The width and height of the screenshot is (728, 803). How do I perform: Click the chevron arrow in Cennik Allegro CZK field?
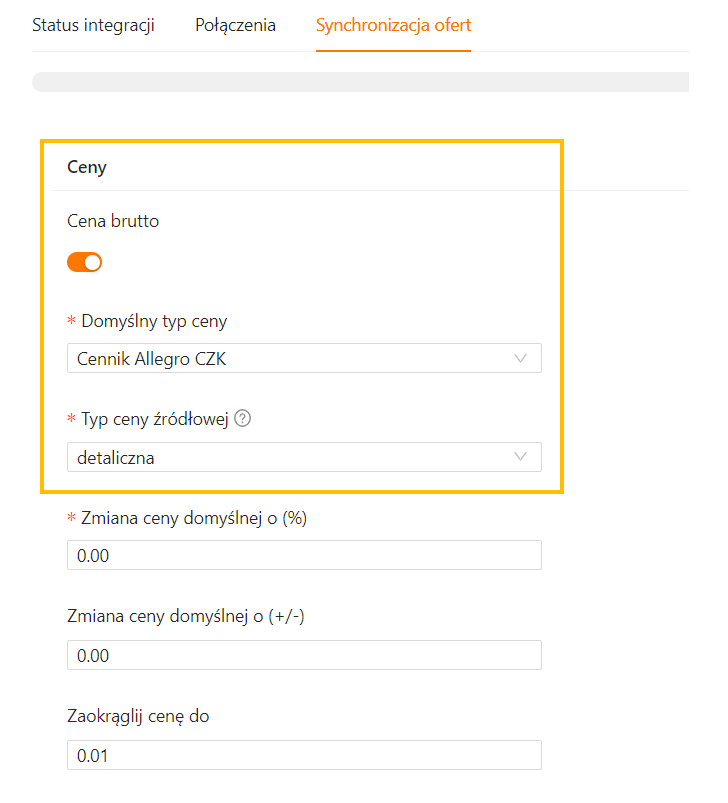point(520,358)
